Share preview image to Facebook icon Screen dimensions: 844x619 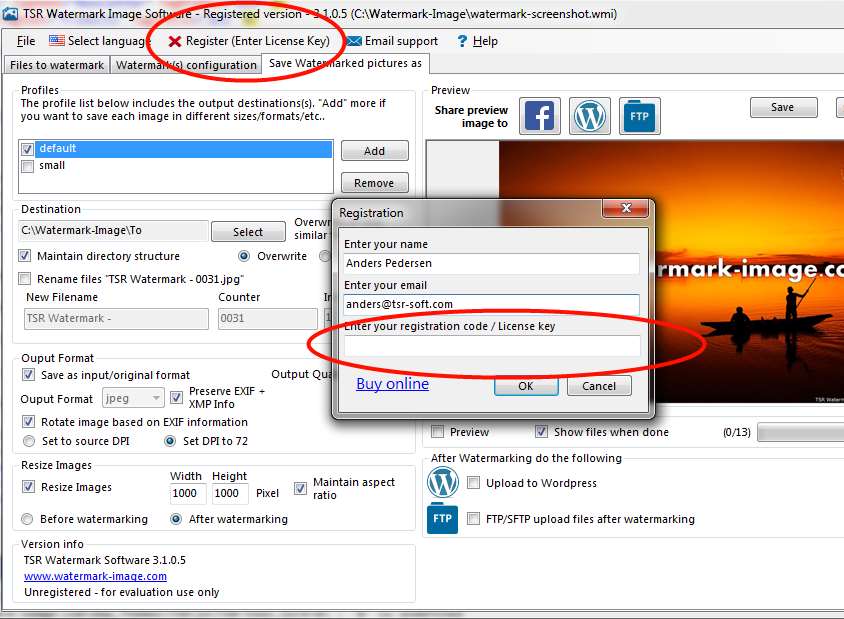pyautogui.click(x=539, y=116)
